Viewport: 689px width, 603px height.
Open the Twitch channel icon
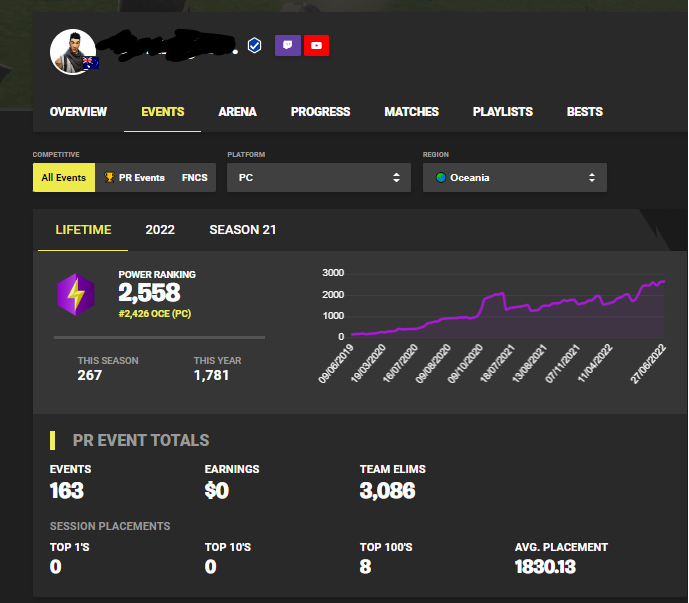click(x=288, y=45)
